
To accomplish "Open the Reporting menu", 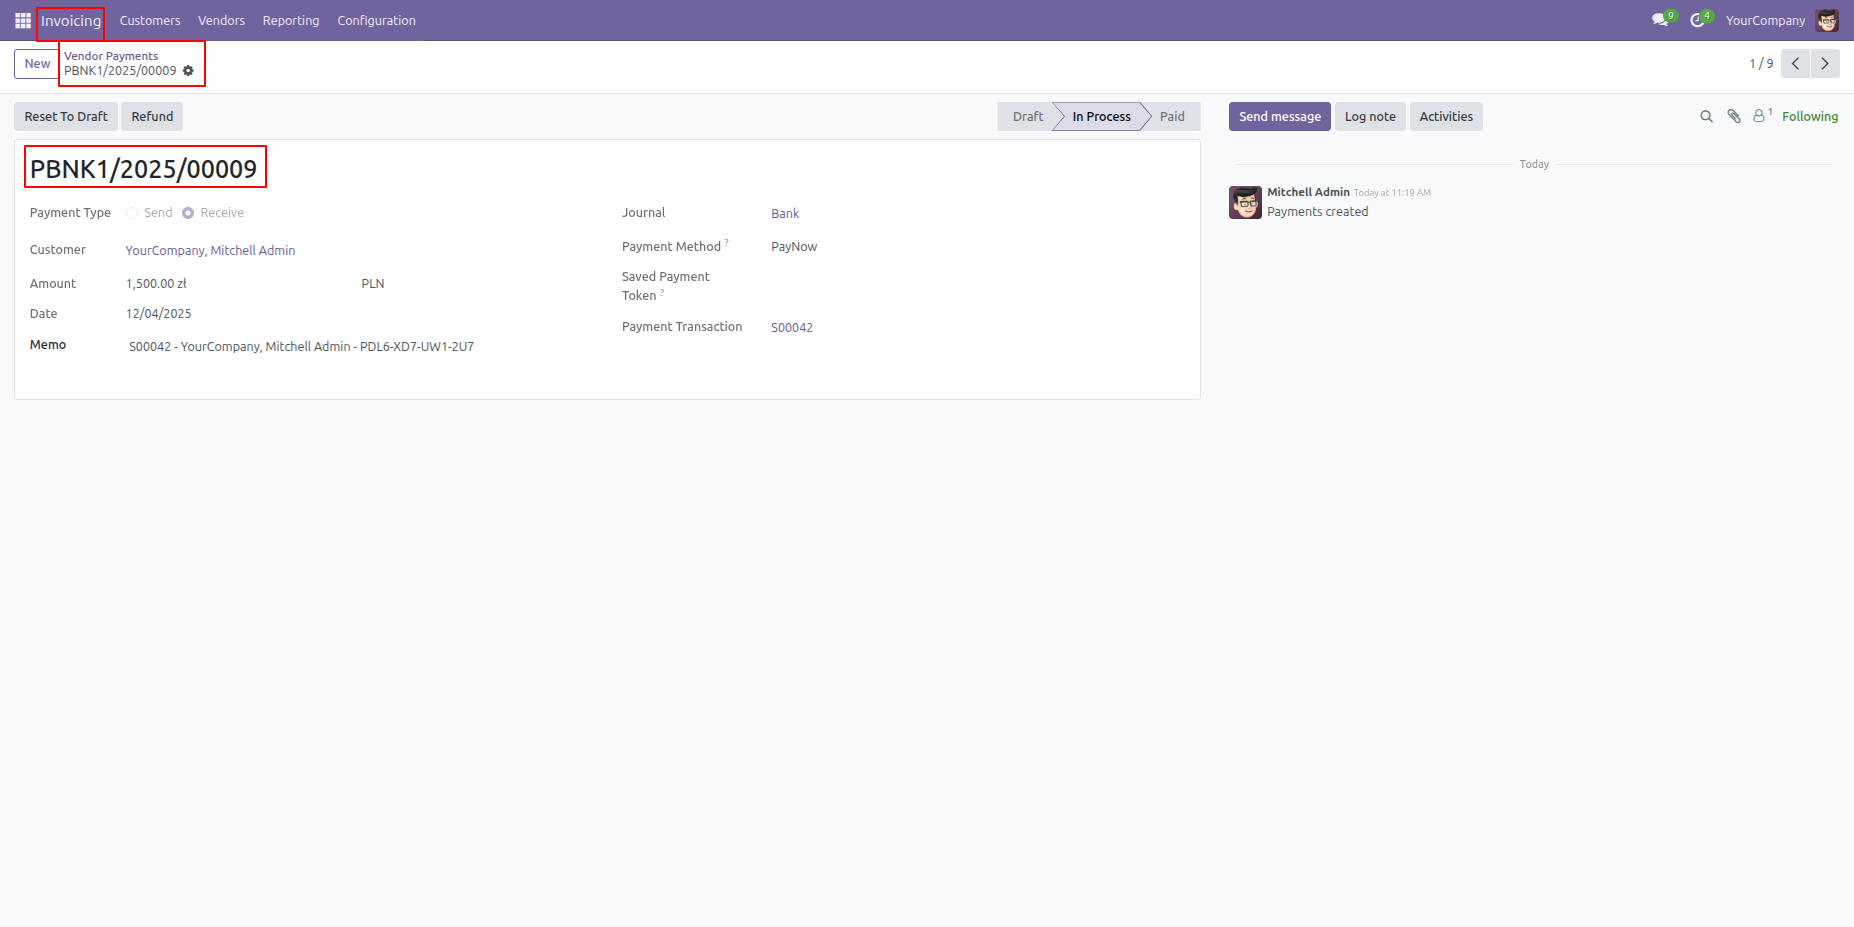I will [291, 20].
